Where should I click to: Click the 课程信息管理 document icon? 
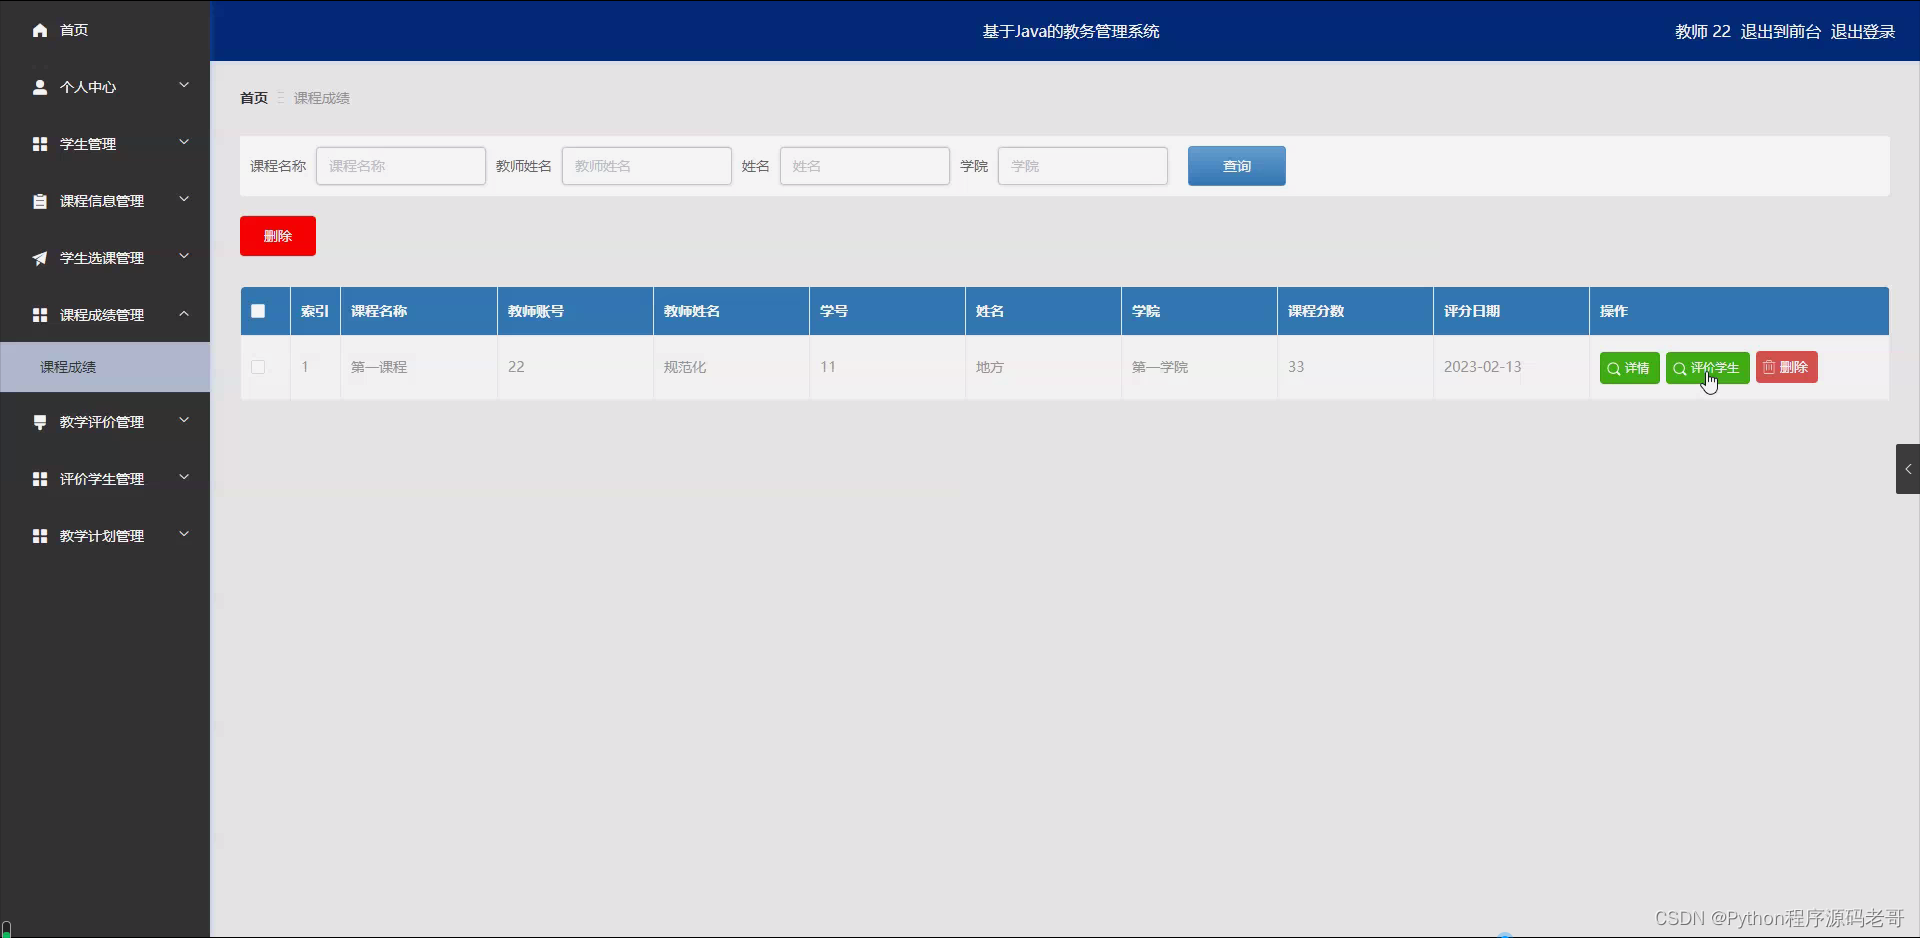[x=39, y=200]
